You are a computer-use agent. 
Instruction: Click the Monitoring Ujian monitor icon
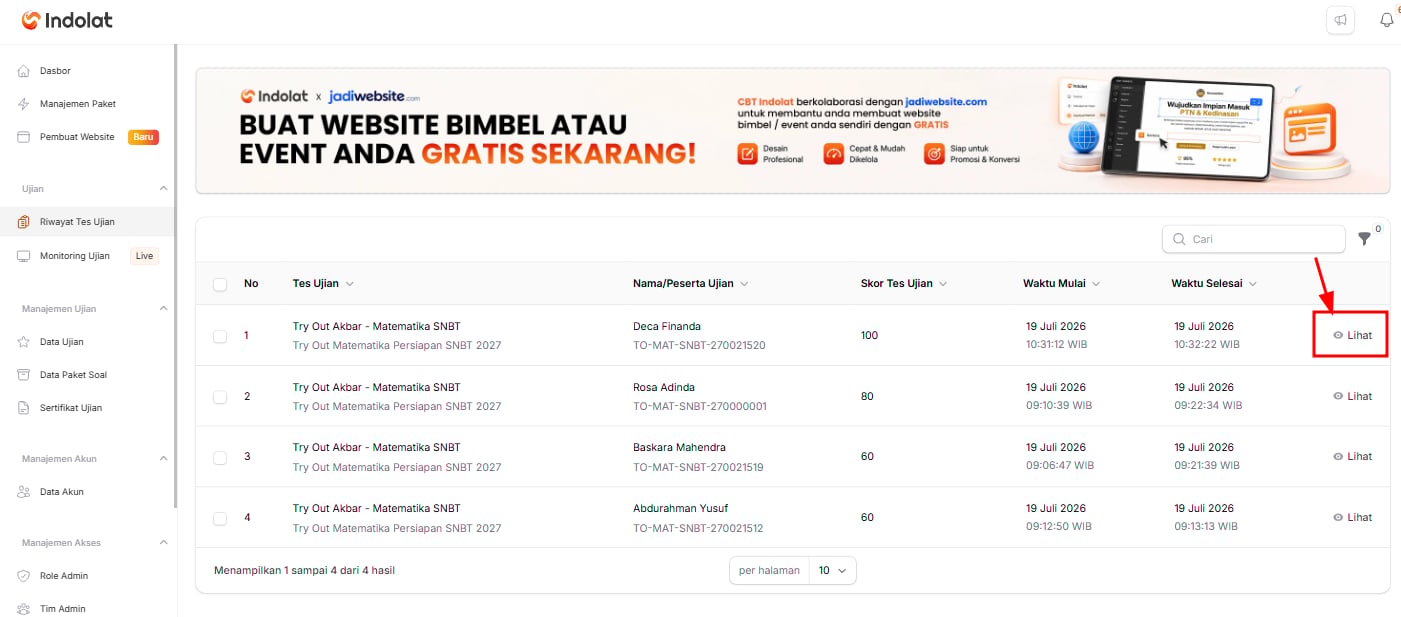pyautogui.click(x=24, y=256)
